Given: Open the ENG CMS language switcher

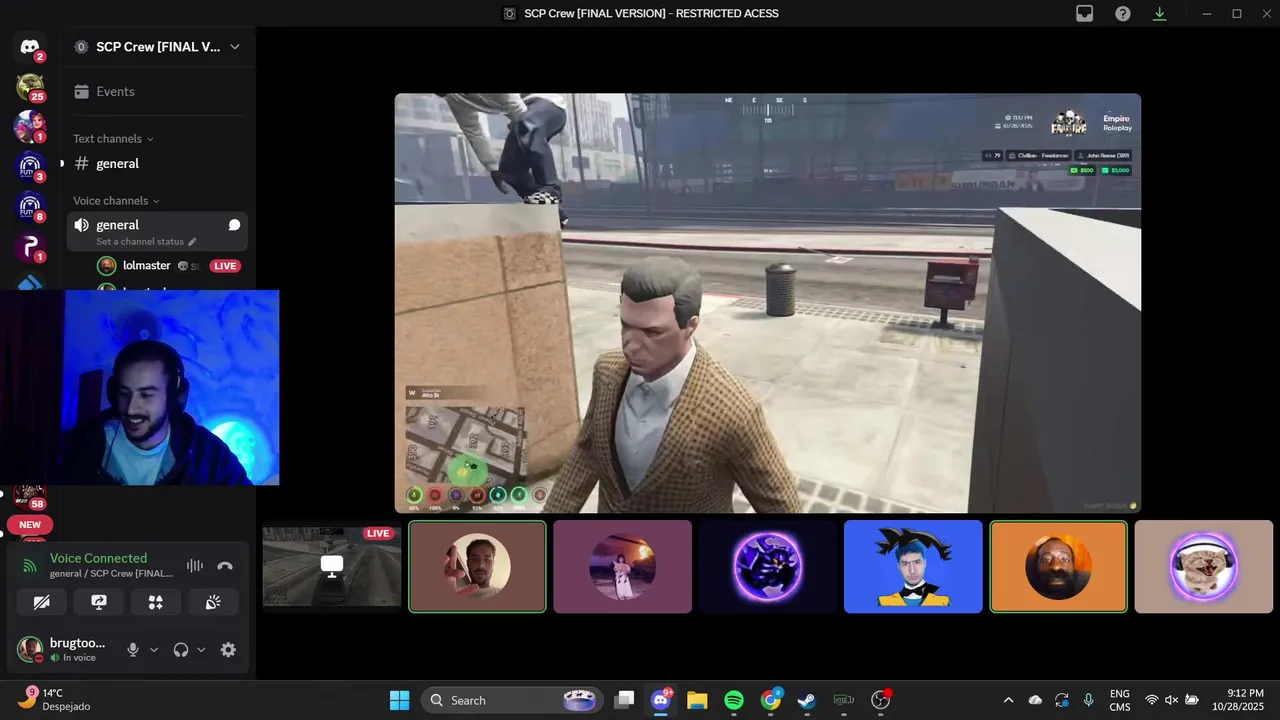Looking at the screenshot, I should point(1120,700).
